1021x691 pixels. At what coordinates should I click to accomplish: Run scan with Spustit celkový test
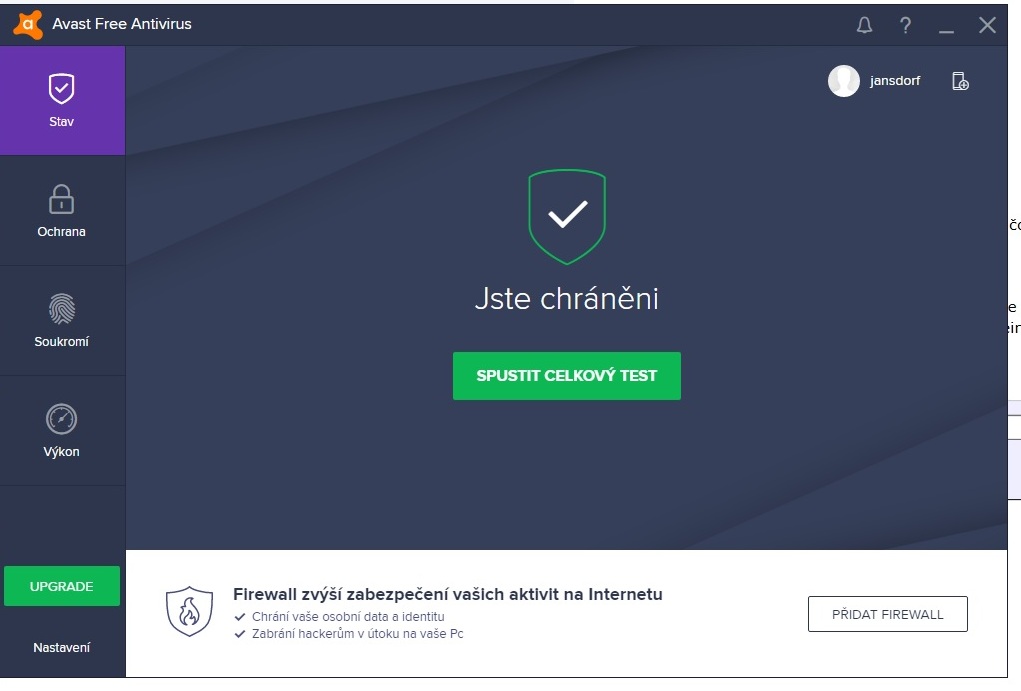567,376
